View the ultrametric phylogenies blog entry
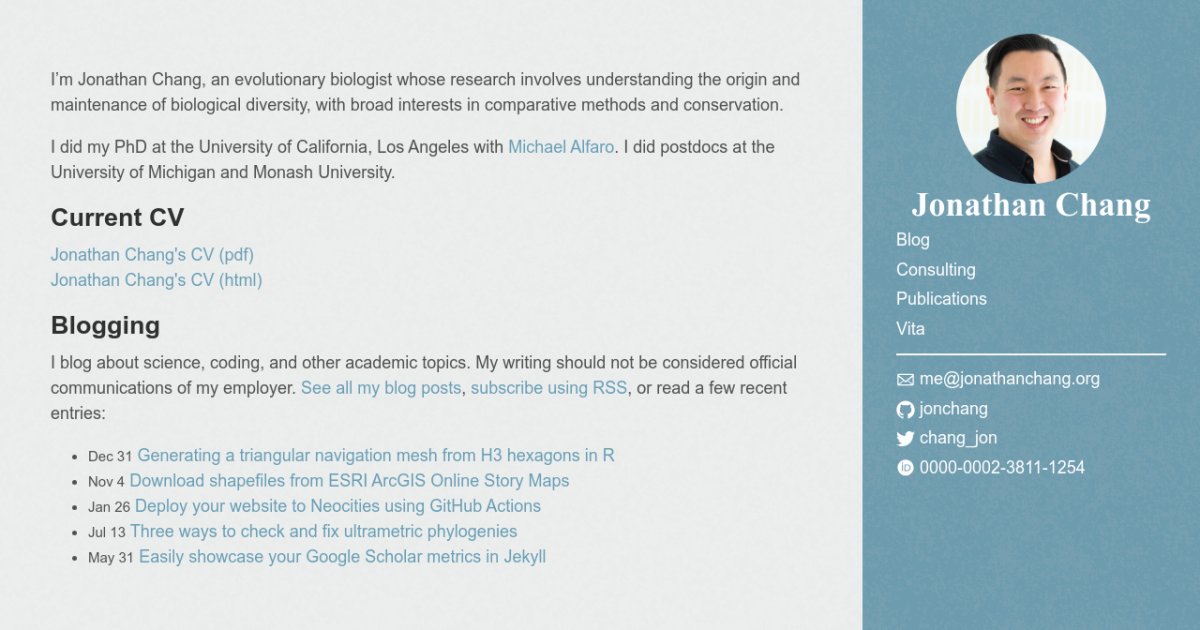 tap(324, 531)
